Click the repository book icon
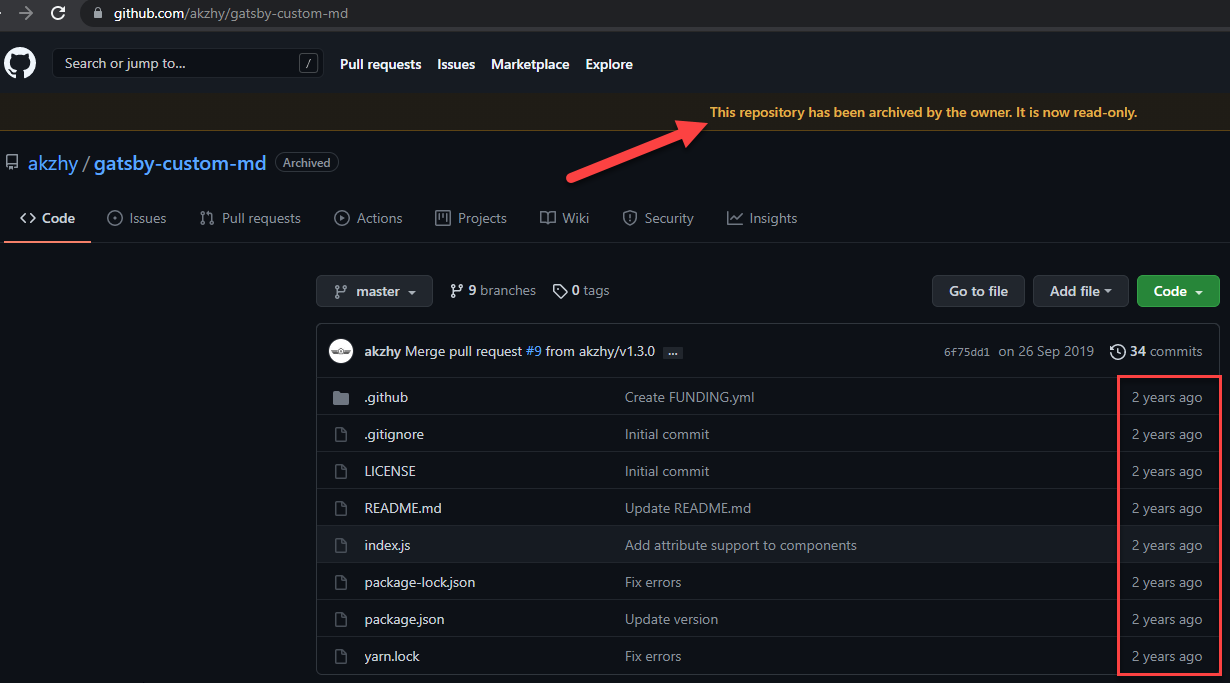 (12, 162)
